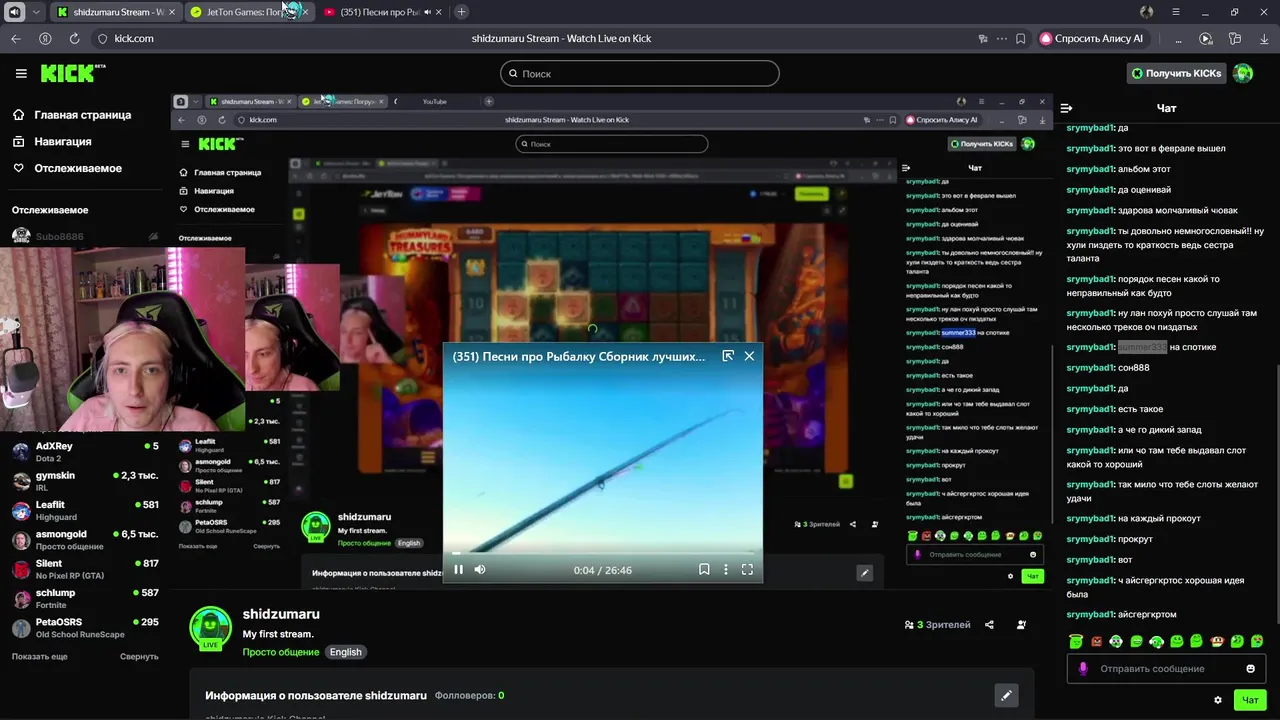Open PetaOSRS channel in sidebar
1280x720 pixels.
coord(85,627)
